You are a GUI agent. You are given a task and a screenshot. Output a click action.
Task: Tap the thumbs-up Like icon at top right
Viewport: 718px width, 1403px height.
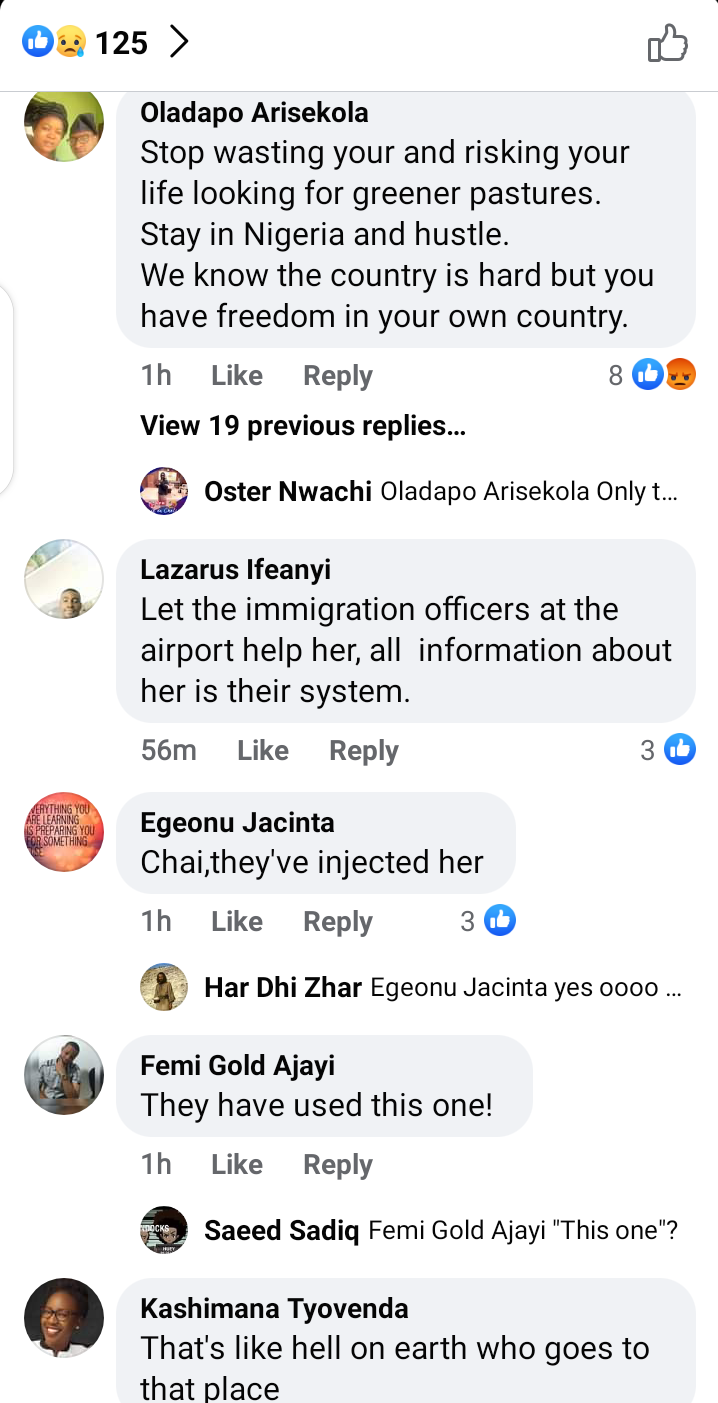(668, 43)
